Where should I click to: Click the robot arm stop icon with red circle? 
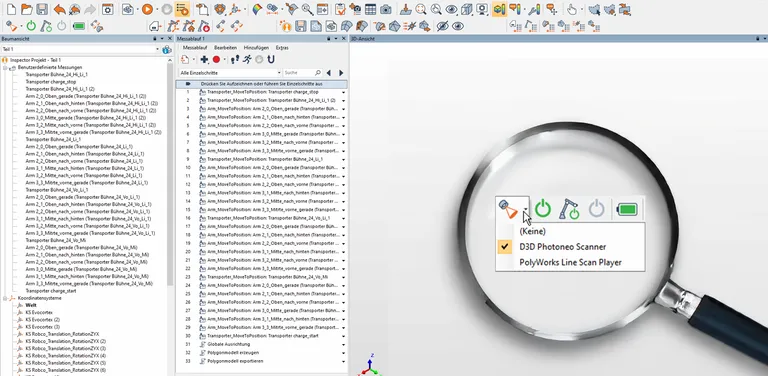(x=204, y=26)
